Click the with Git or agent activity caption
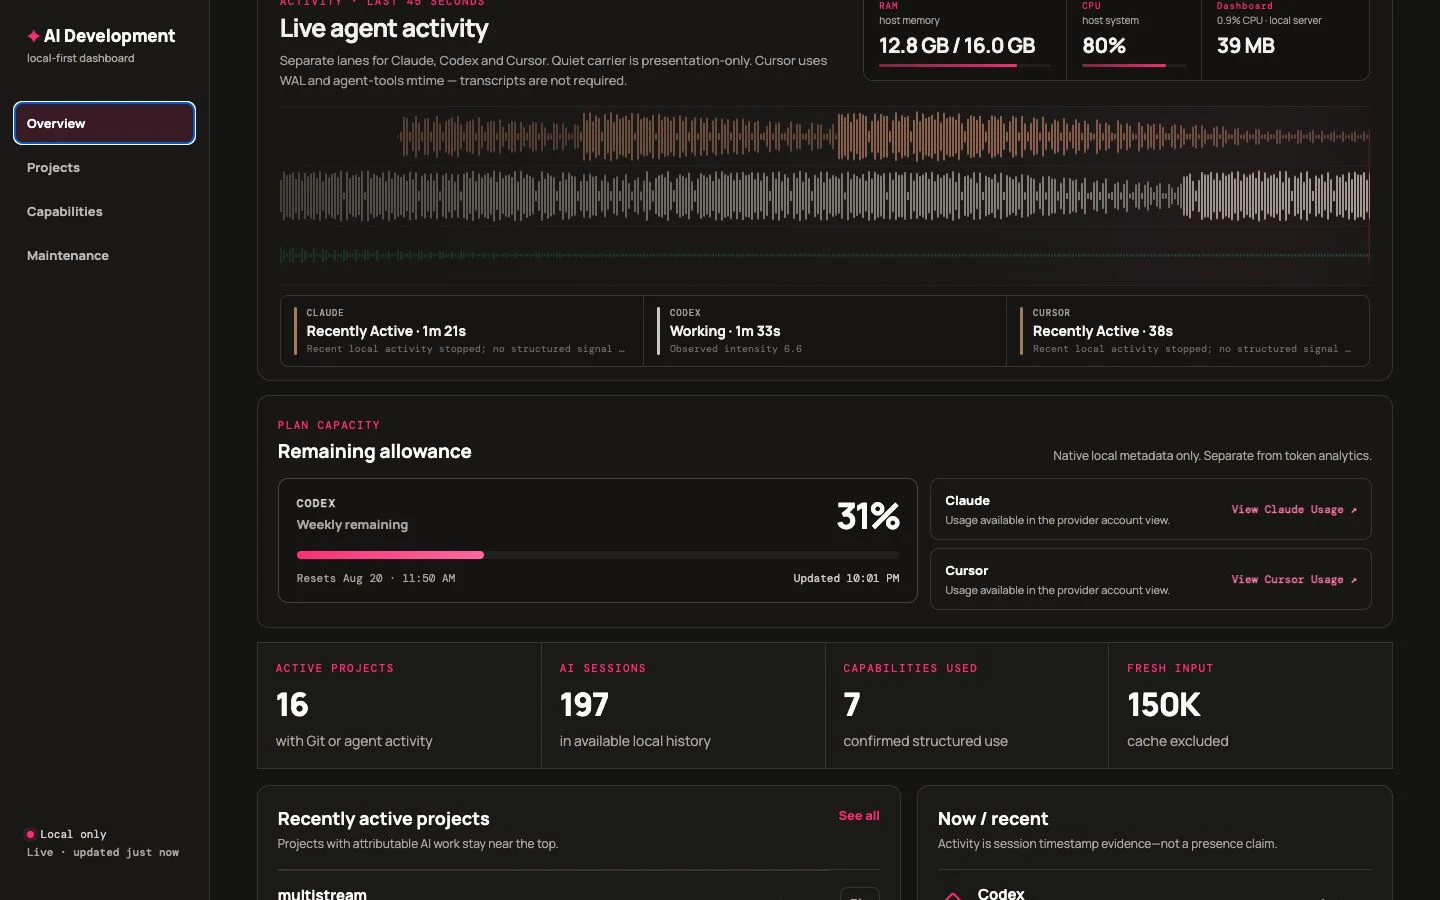 pyautogui.click(x=354, y=741)
